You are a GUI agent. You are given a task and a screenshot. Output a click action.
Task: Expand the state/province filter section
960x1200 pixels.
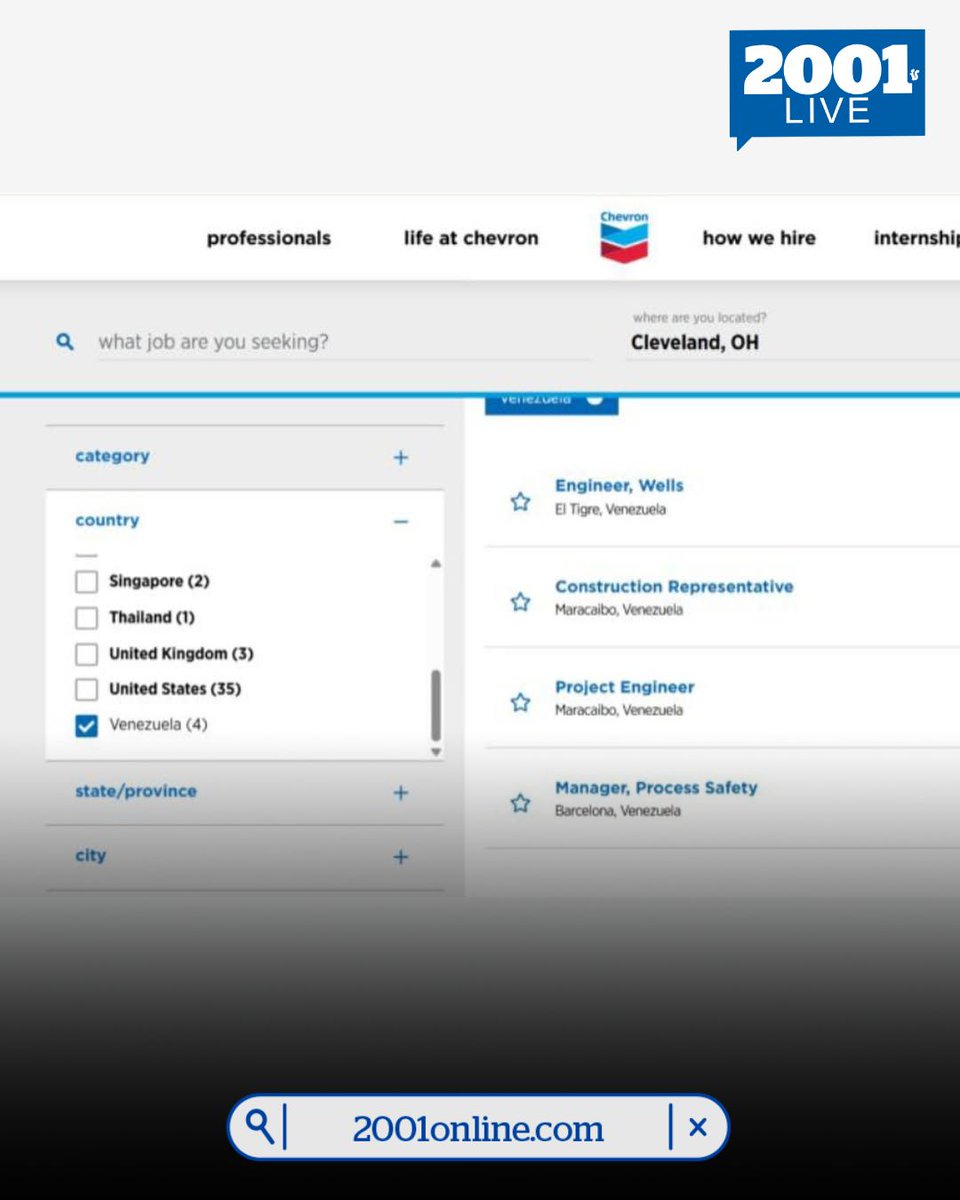(x=401, y=793)
